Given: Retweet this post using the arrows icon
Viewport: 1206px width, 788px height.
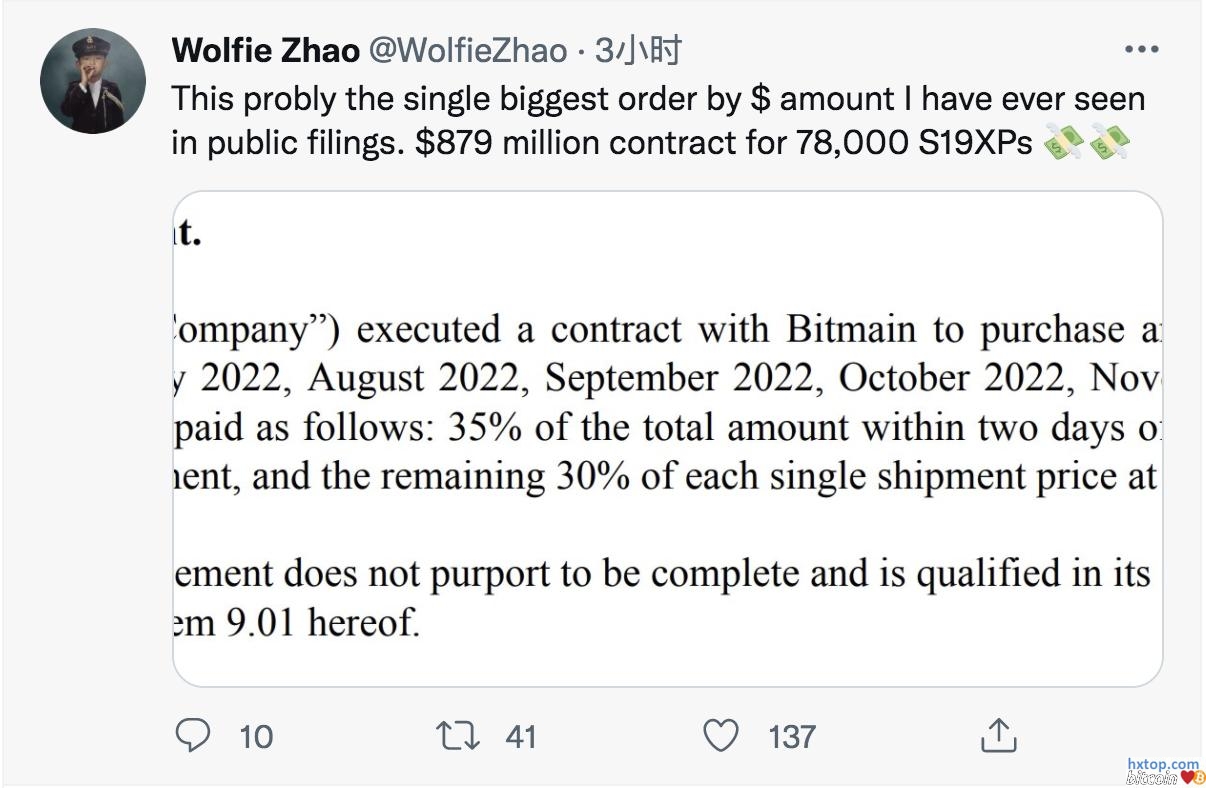Looking at the screenshot, I should (460, 736).
